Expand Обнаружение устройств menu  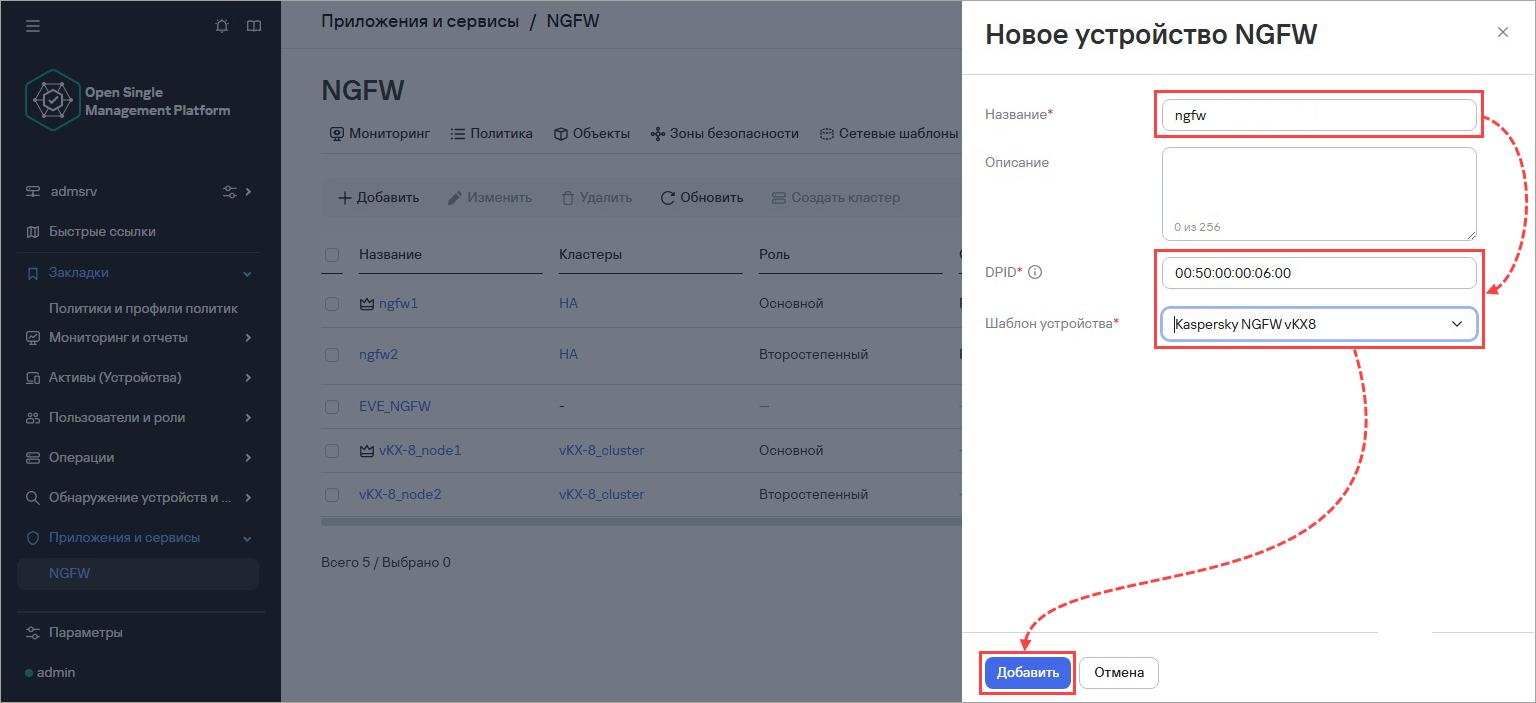point(248,498)
